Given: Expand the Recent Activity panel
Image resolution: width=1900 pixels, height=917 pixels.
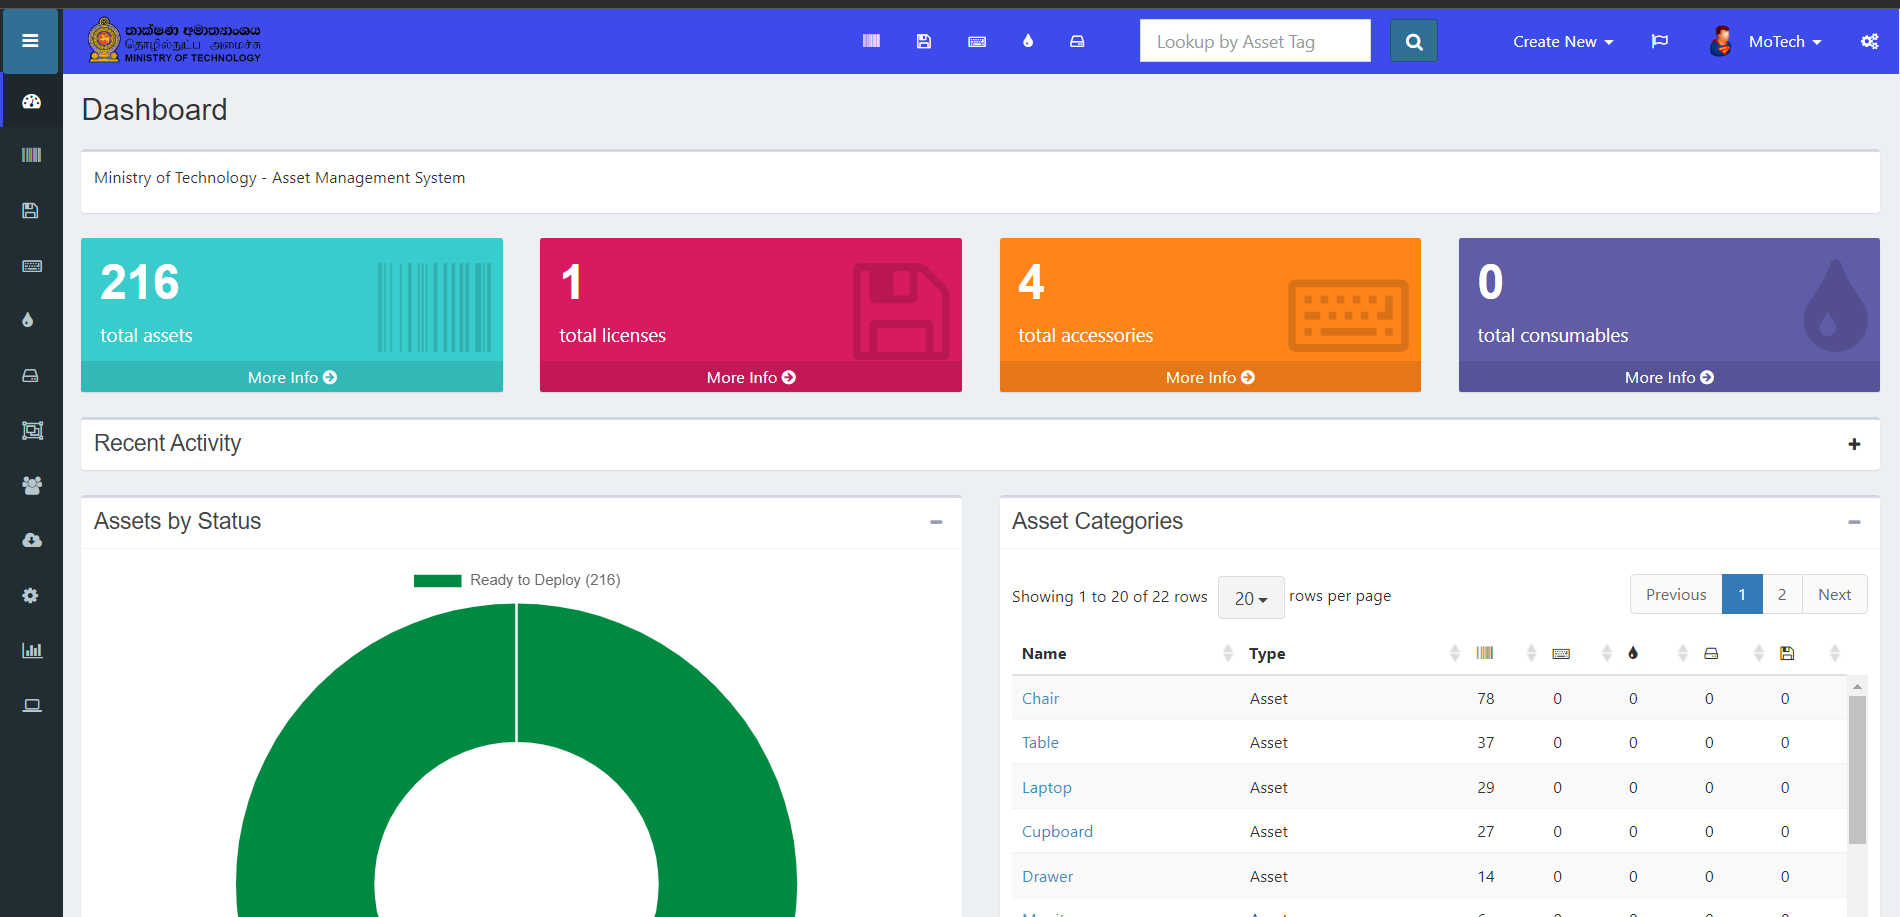Looking at the screenshot, I should tap(1853, 444).
